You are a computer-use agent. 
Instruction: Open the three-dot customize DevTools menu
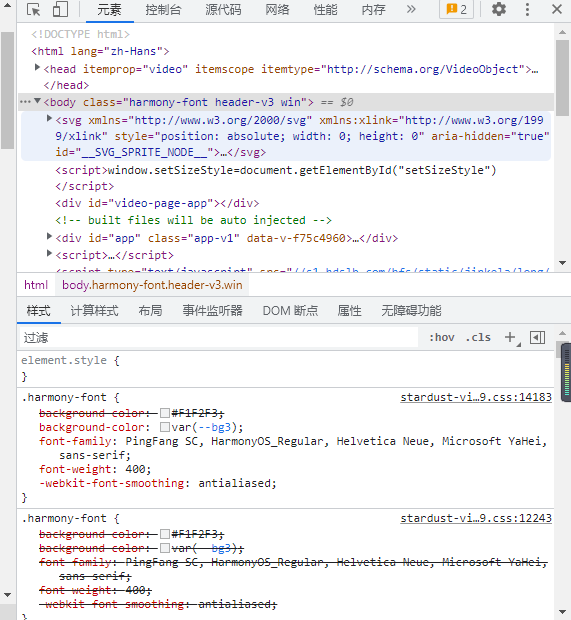click(x=527, y=9)
